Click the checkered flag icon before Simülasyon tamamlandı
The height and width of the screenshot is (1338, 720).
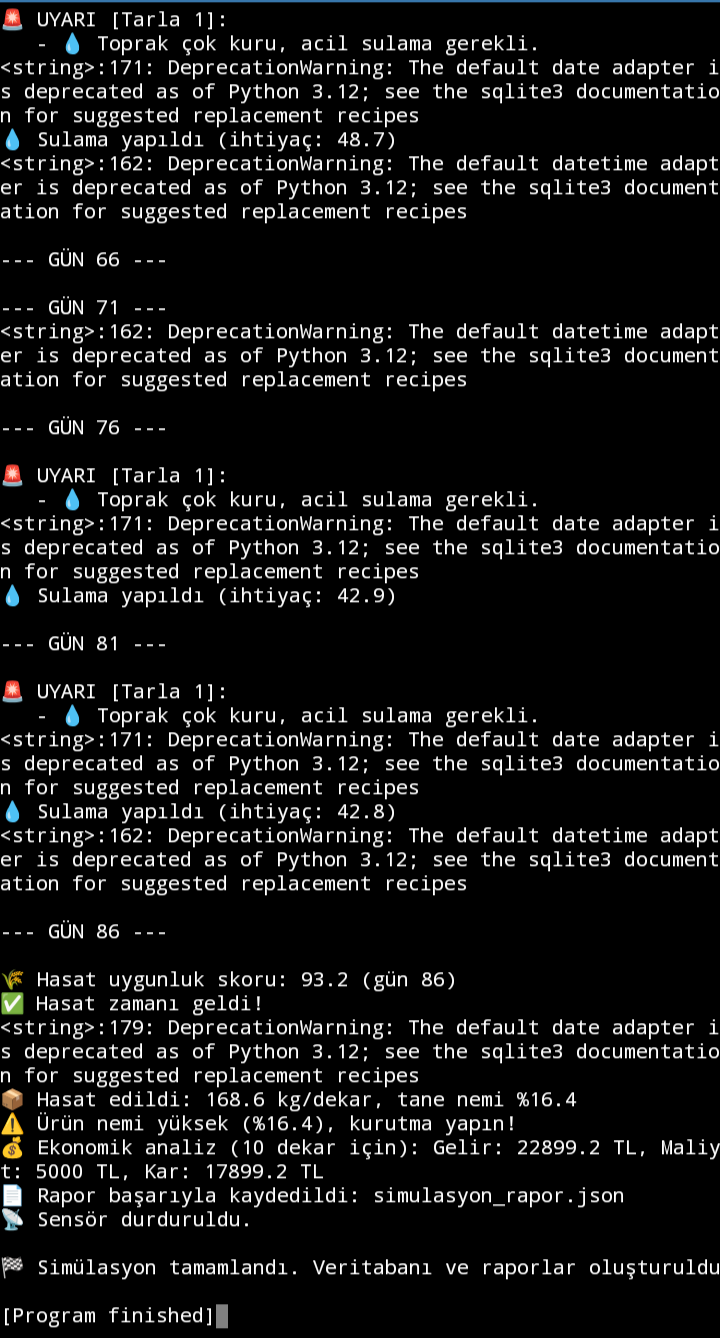(x=12, y=1268)
